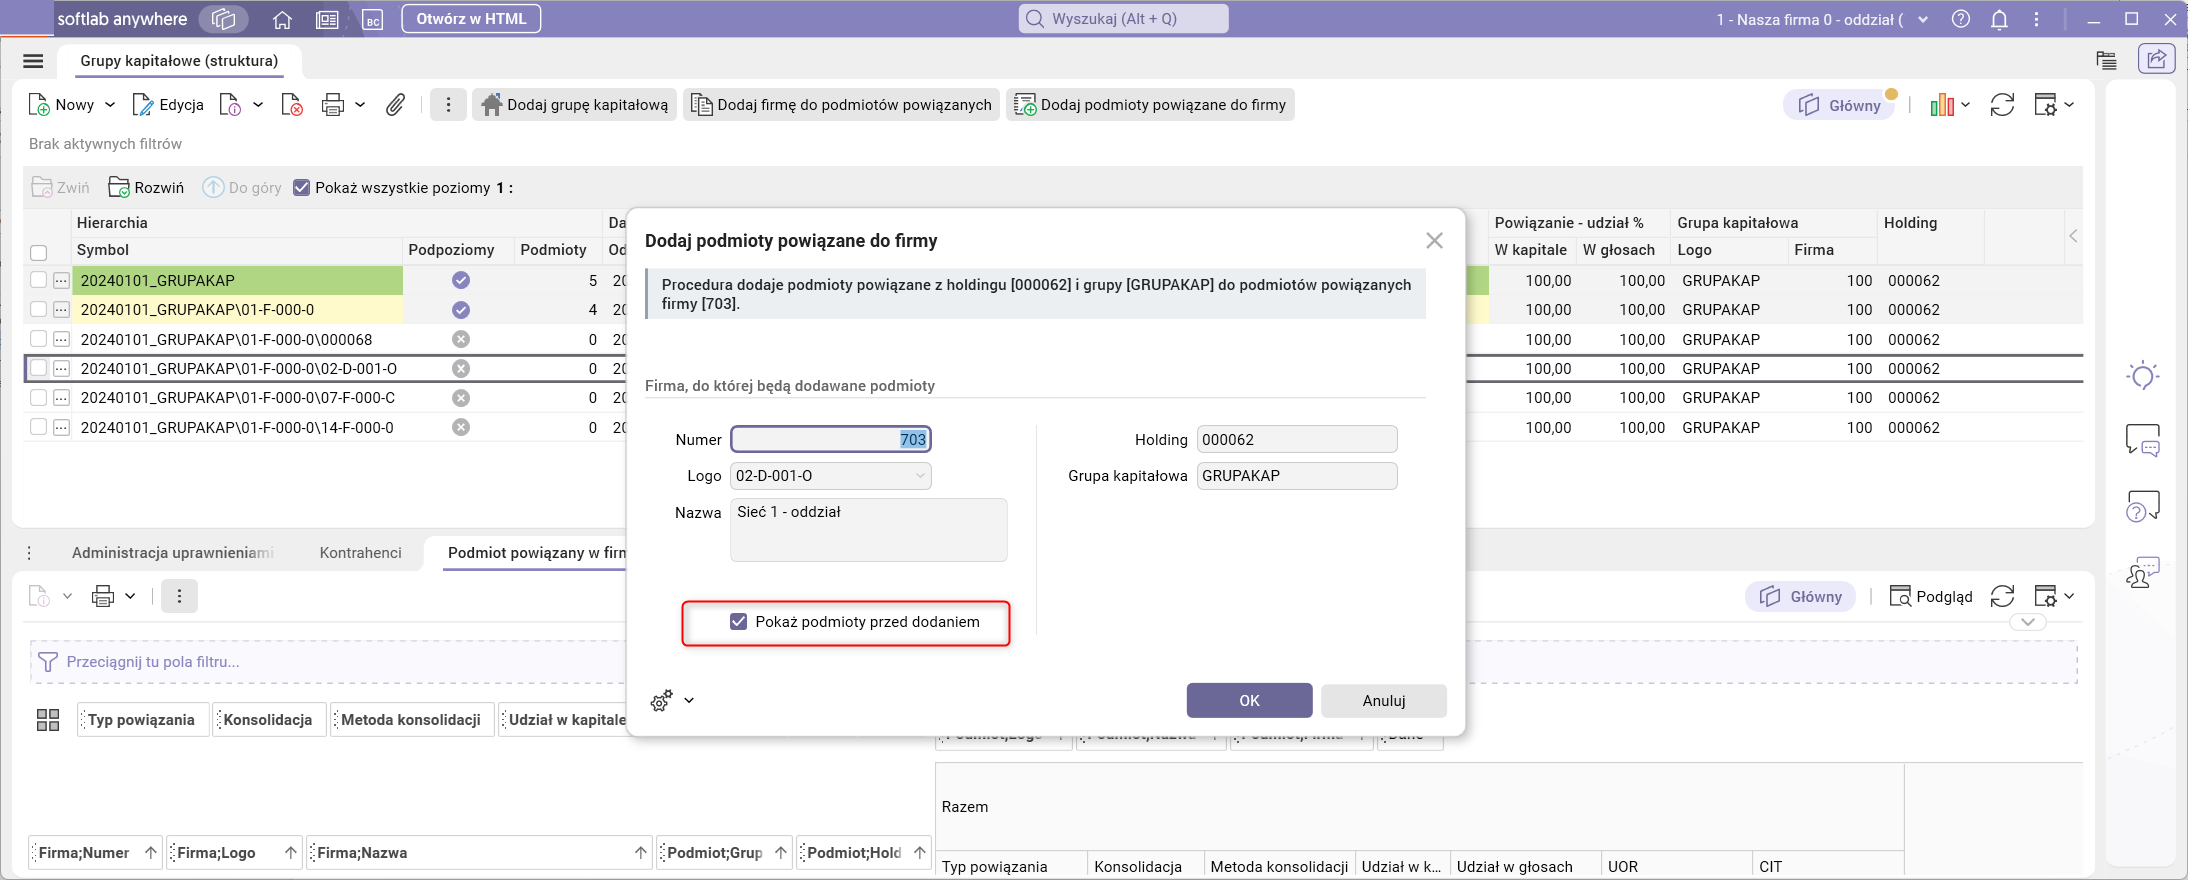Click the Numer input field with 703

pos(831,440)
